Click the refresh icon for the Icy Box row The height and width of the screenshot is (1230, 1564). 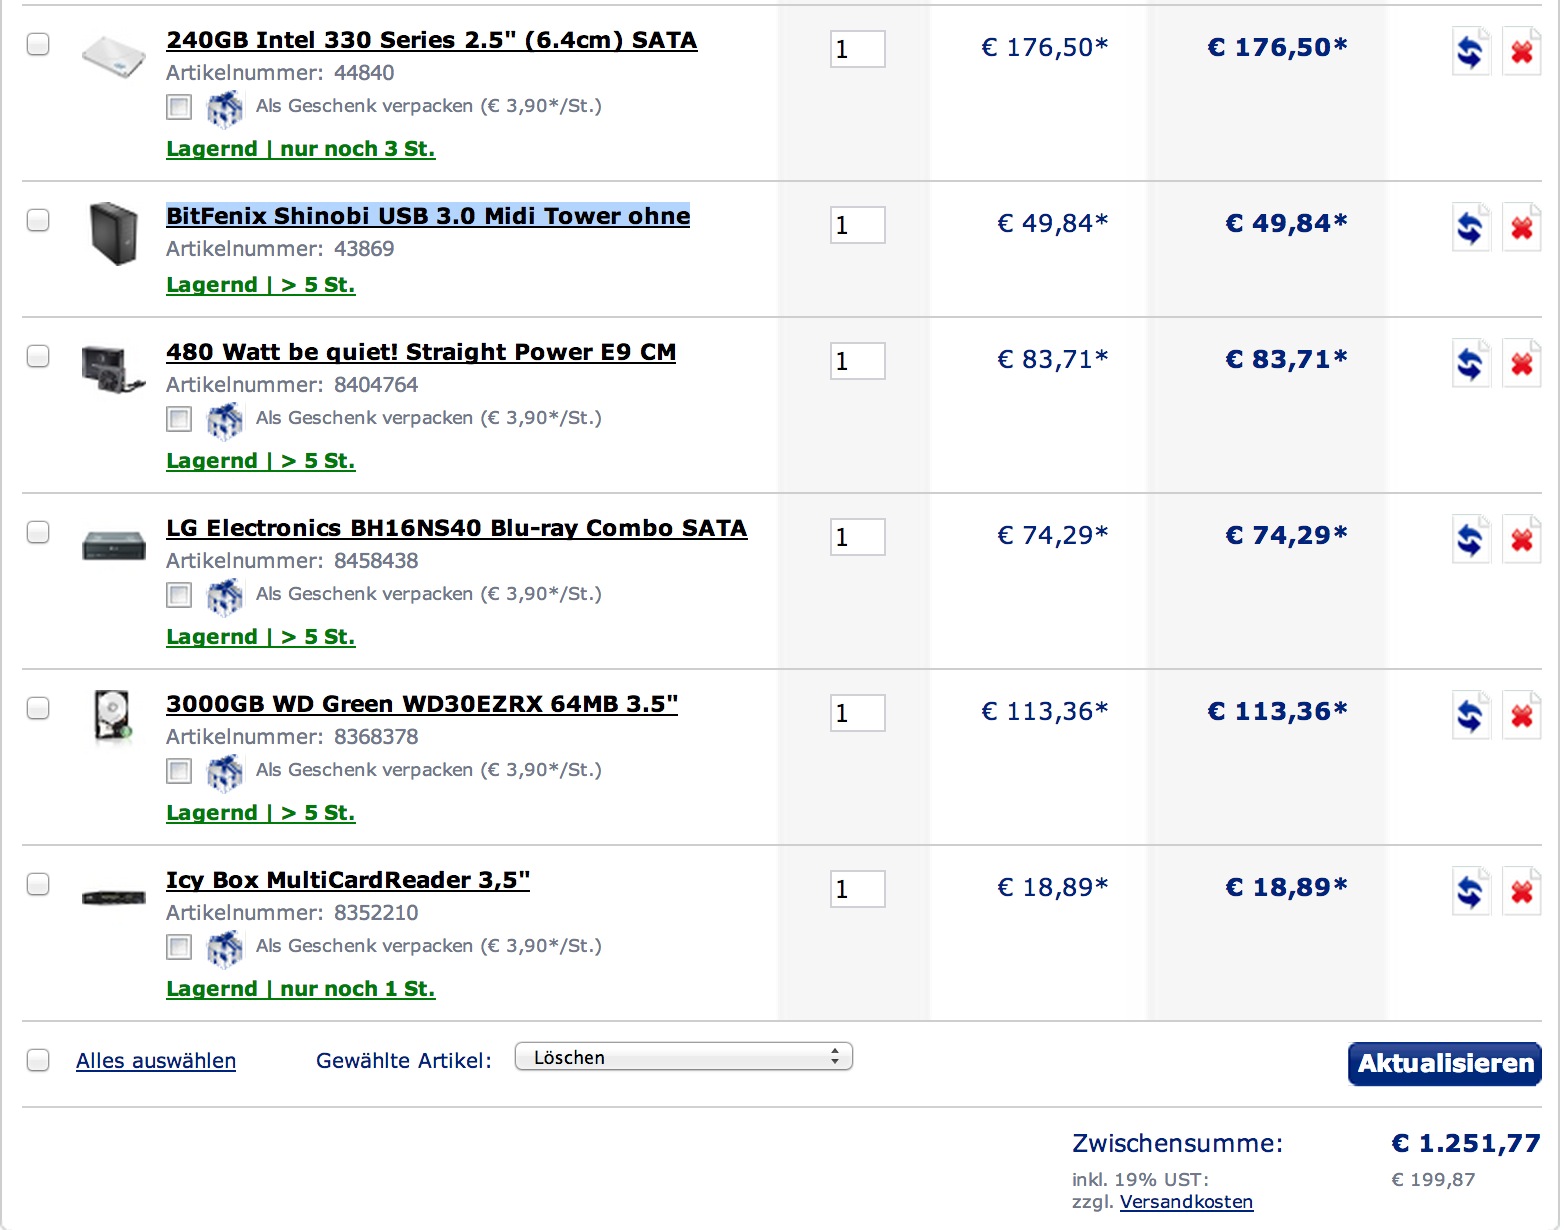tap(1471, 891)
